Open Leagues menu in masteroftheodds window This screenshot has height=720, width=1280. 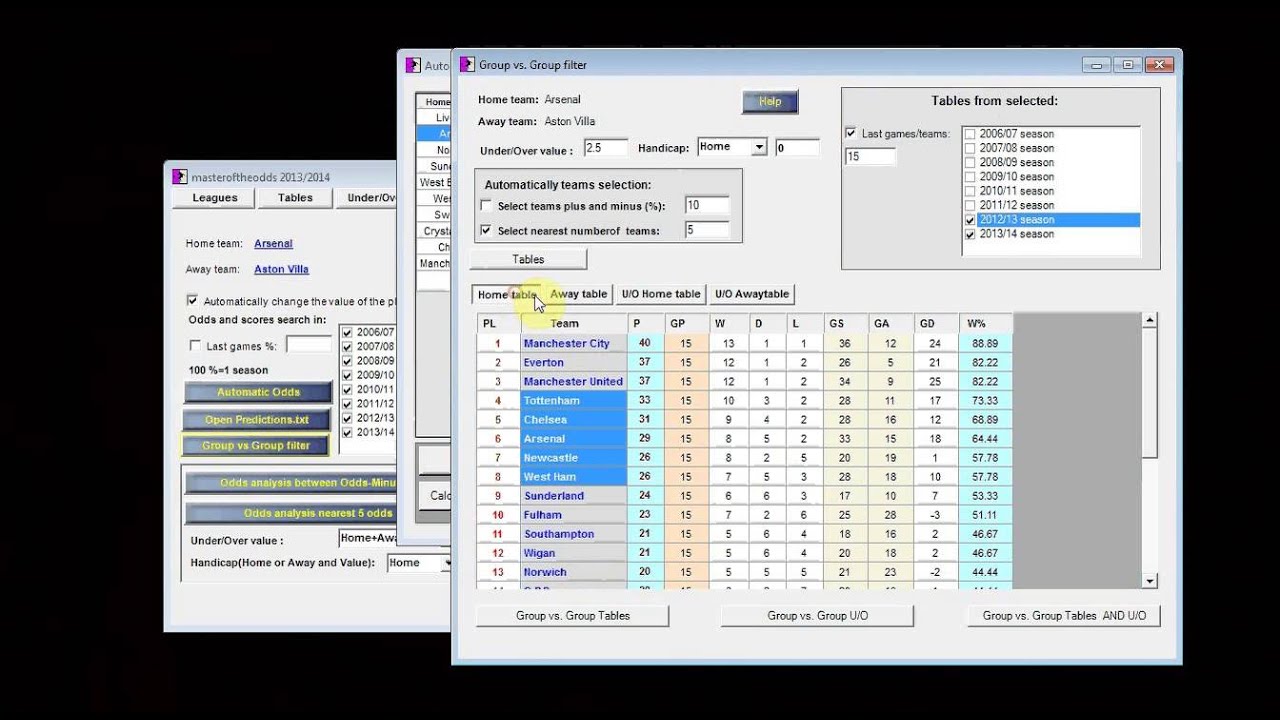(215, 198)
